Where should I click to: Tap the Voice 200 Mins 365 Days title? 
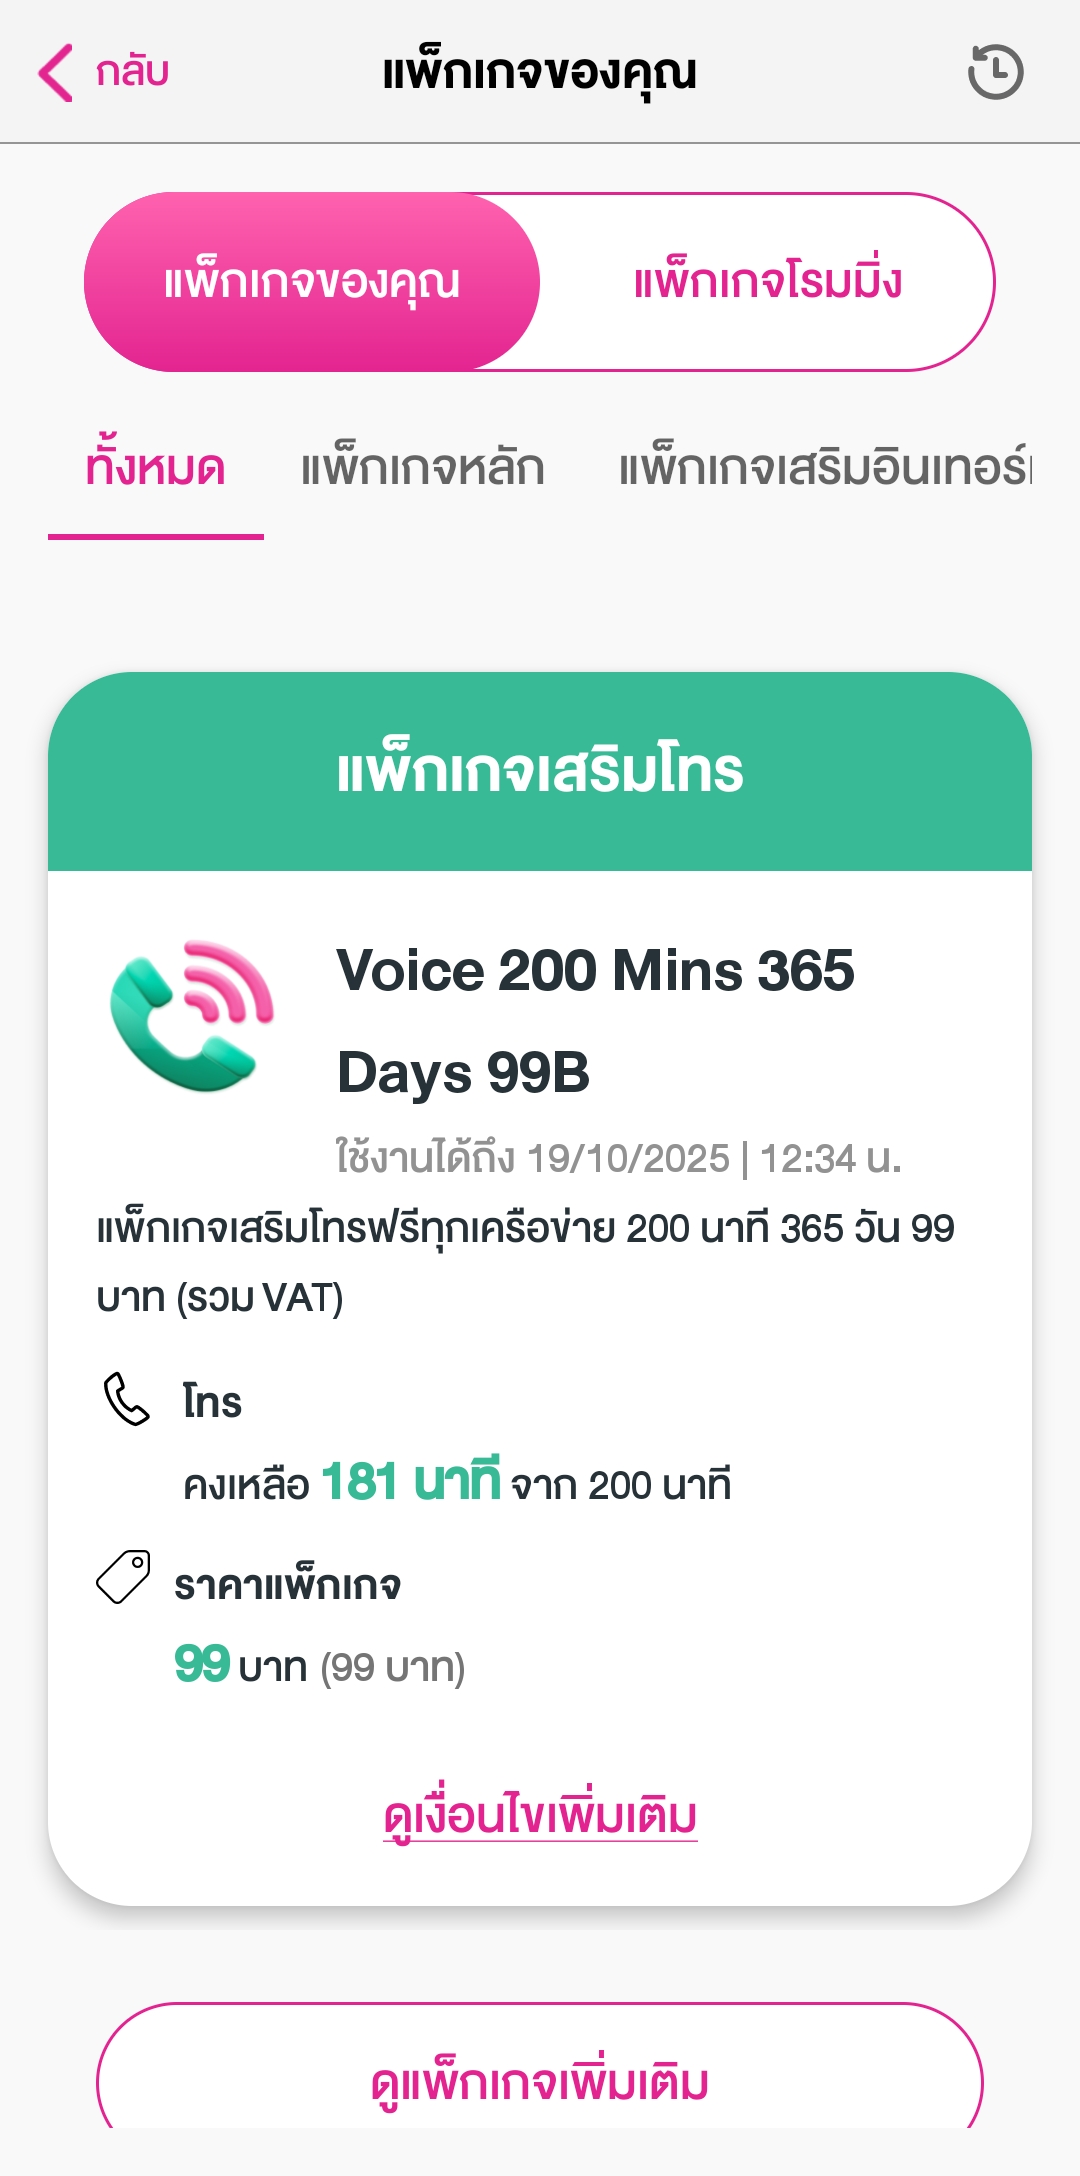click(x=596, y=1021)
